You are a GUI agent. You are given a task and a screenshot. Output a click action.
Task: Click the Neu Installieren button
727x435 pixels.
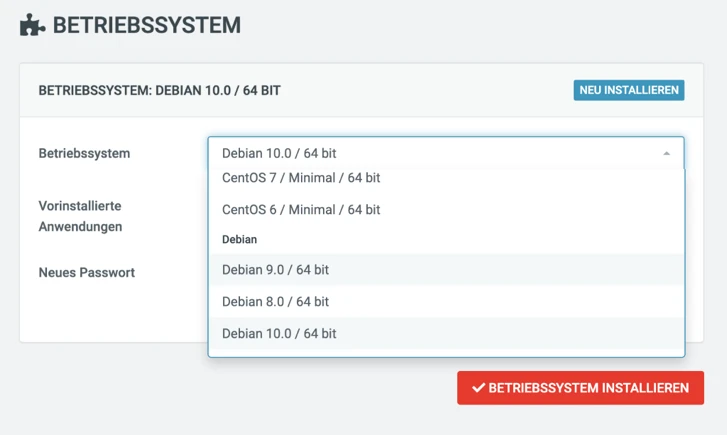[x=629, y=90]
